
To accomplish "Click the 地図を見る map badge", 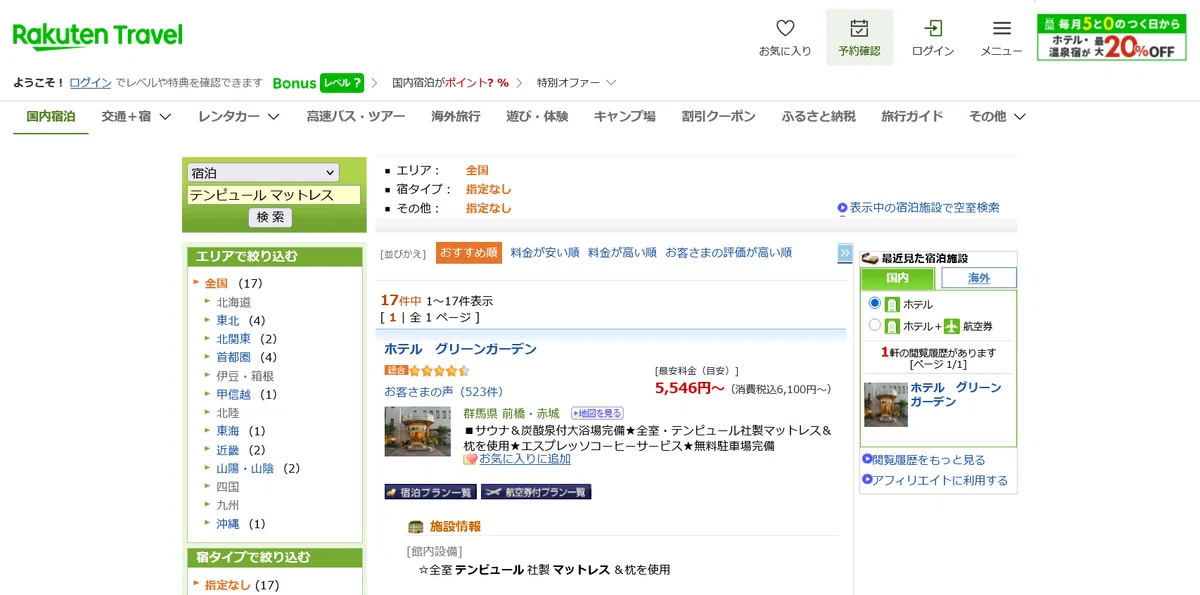I will 597,413.
